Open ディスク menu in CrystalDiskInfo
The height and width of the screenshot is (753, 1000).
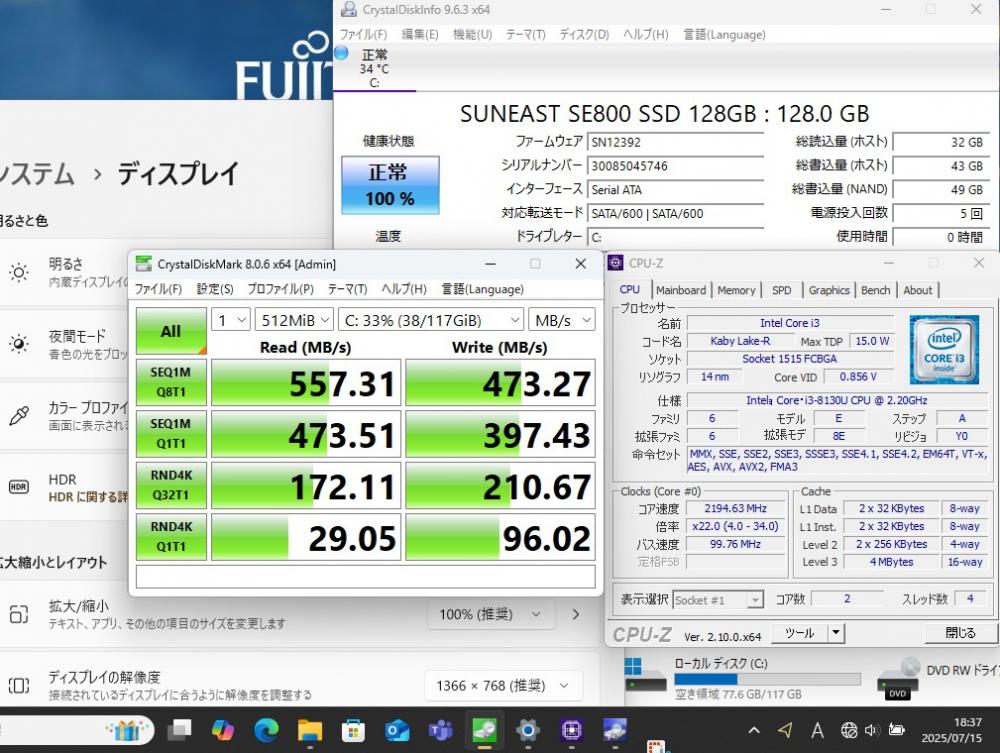pyautogui.click(x=584, y=34)
